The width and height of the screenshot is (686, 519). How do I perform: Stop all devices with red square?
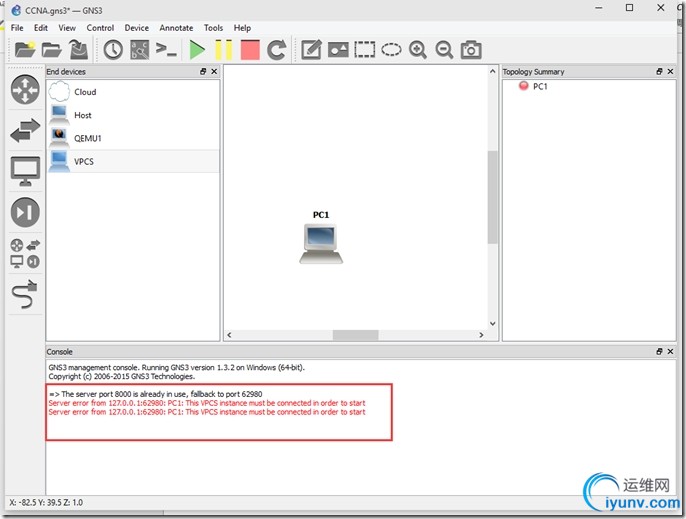pos(250,49)
